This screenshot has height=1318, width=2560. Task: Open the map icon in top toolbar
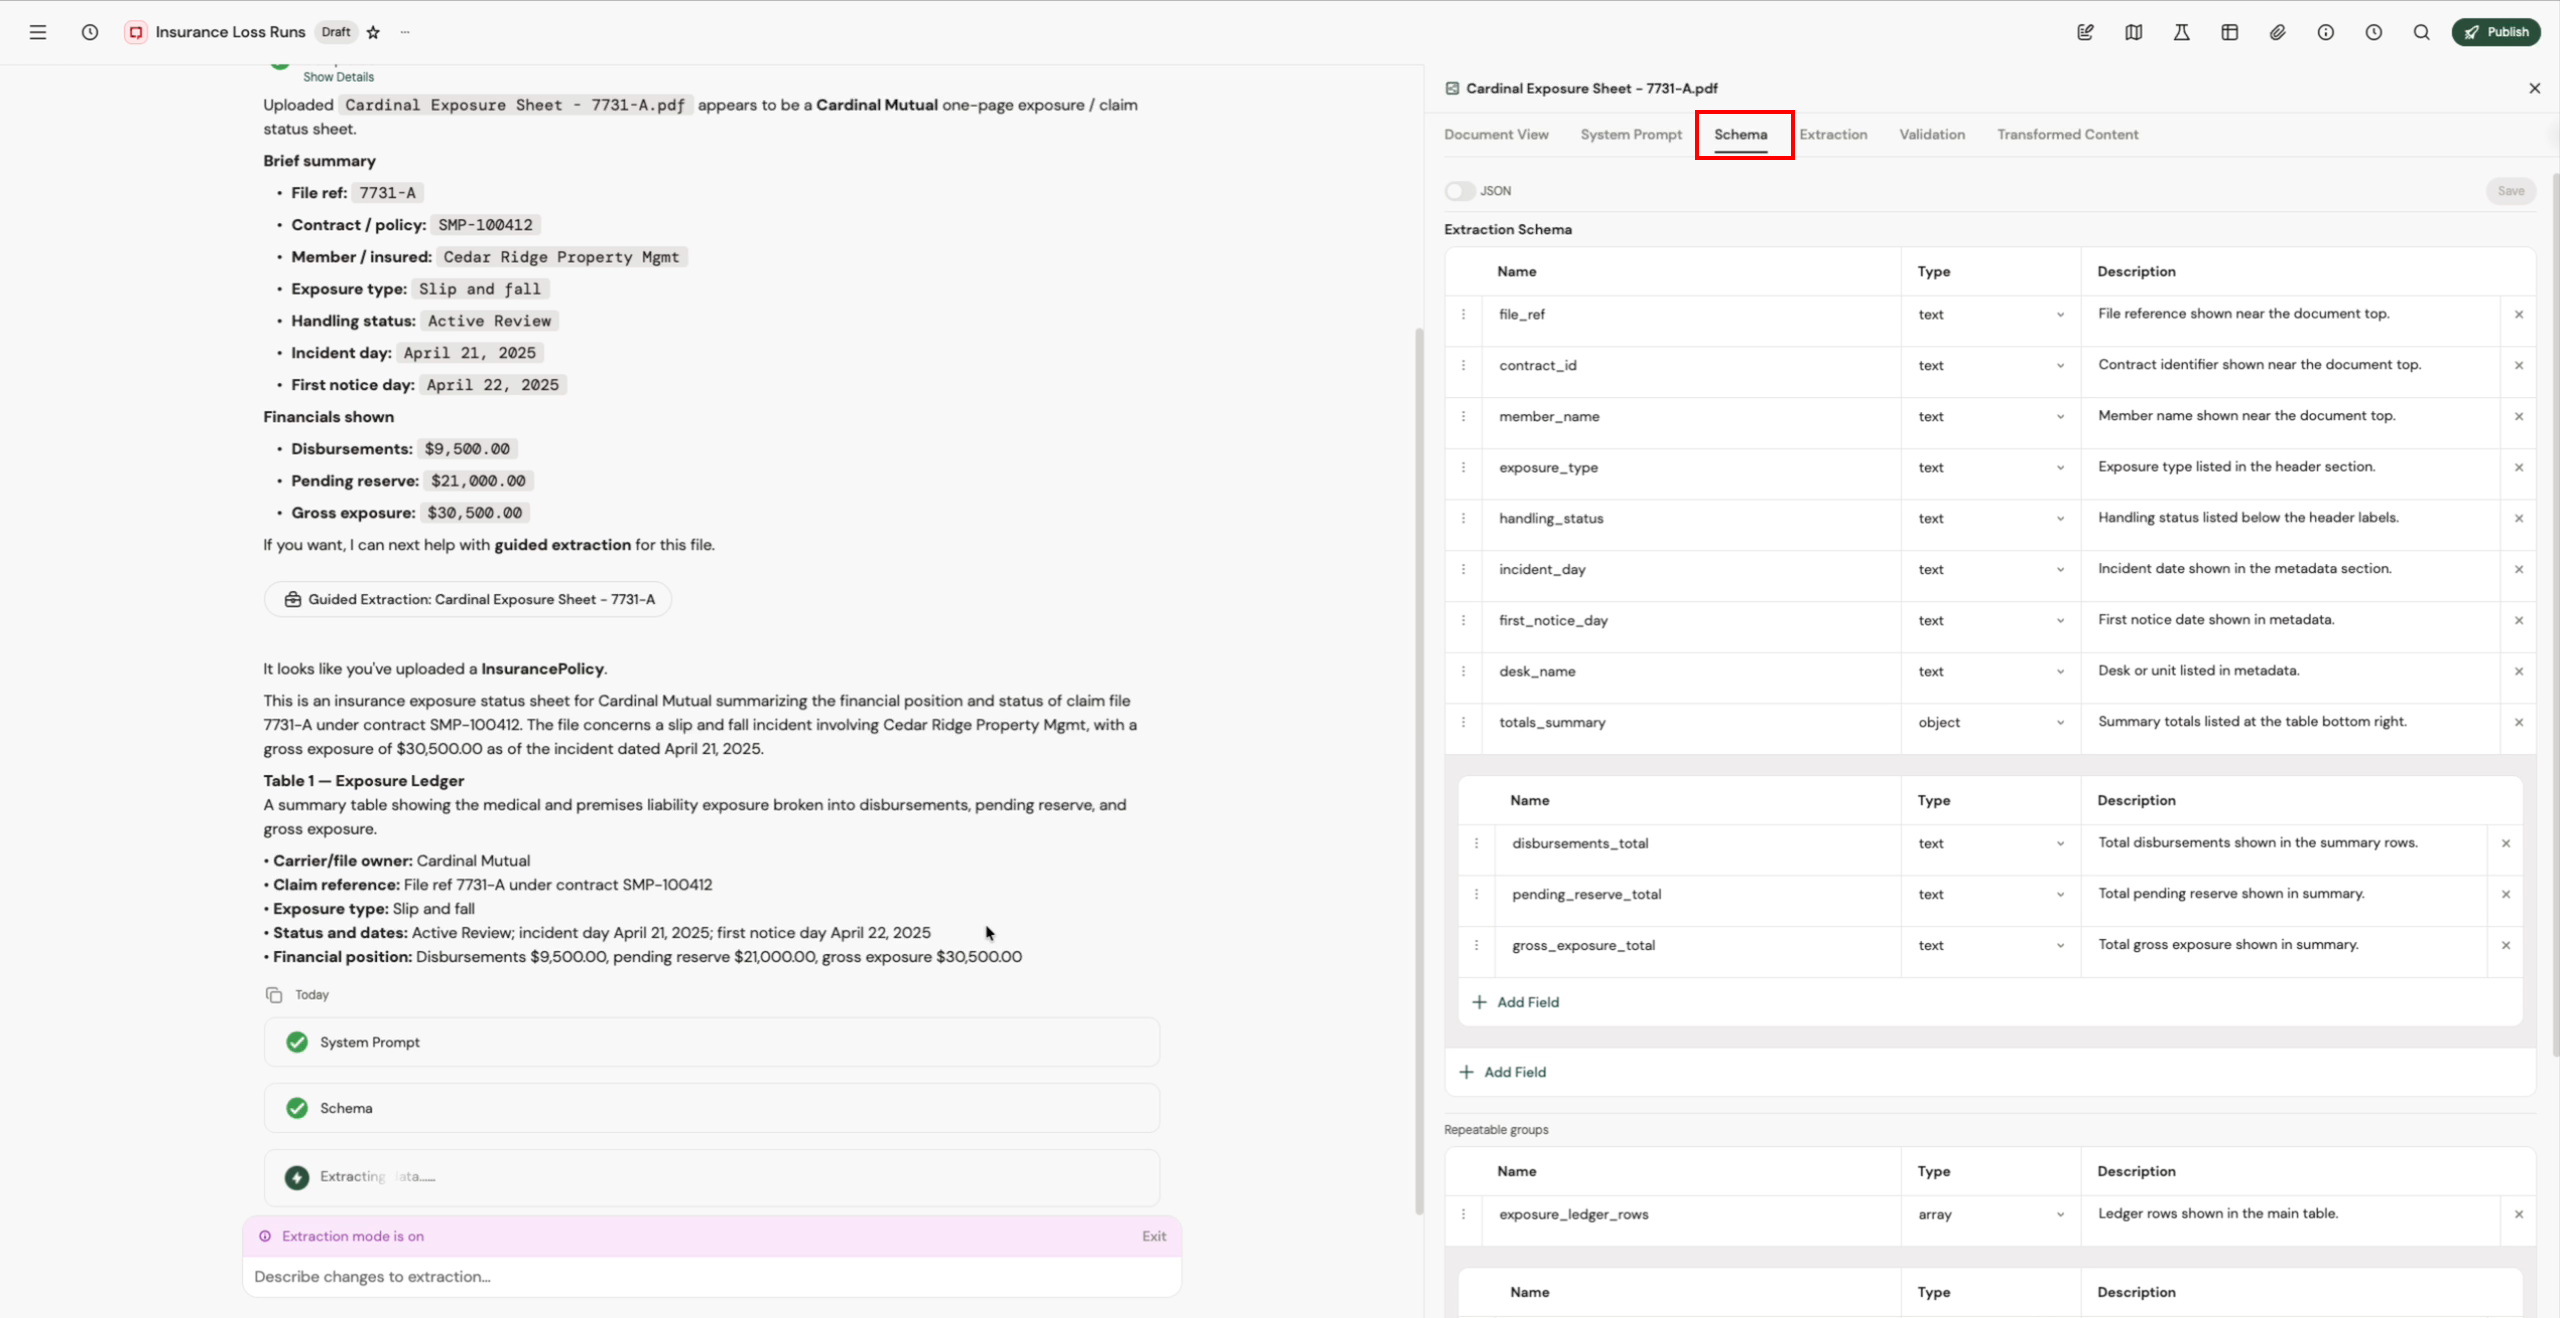pyautogui.click(x=2133, y=32)
